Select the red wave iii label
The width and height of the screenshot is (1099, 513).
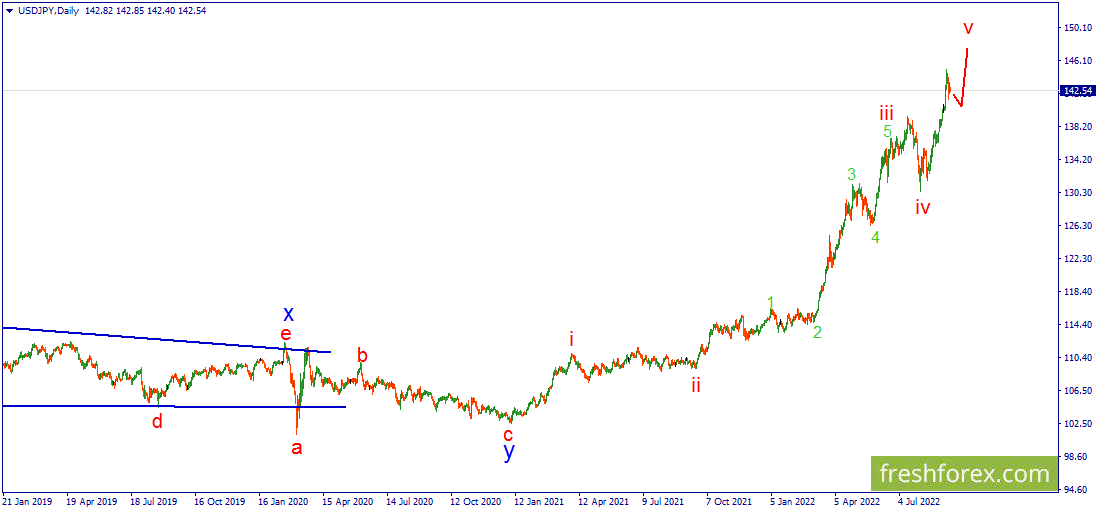click(x=886, y=111)
